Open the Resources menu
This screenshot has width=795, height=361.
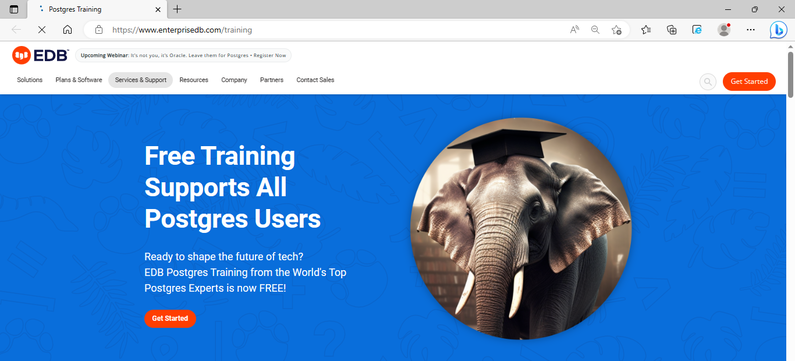[x=194, y=80]
